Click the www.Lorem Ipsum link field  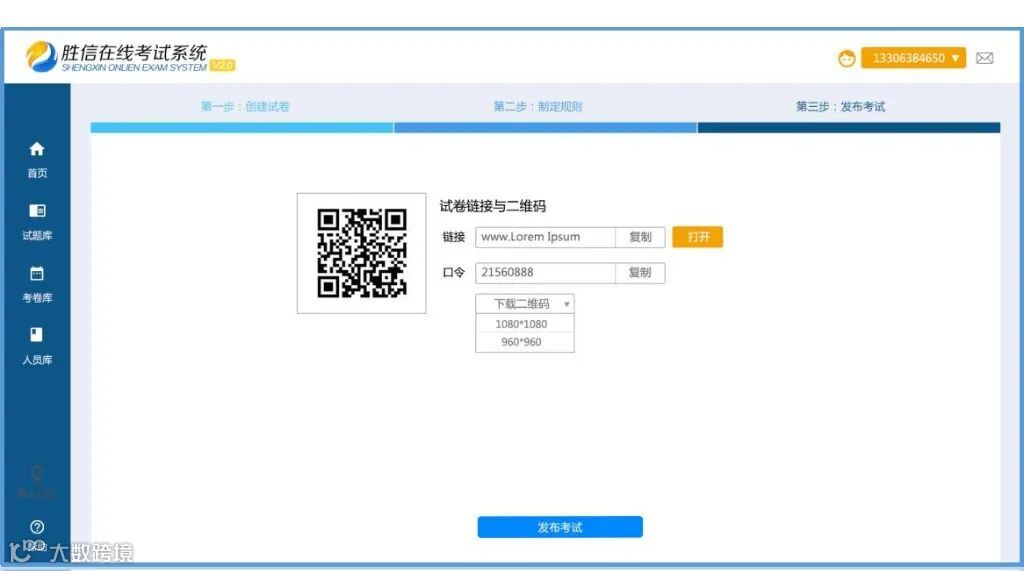545,237
